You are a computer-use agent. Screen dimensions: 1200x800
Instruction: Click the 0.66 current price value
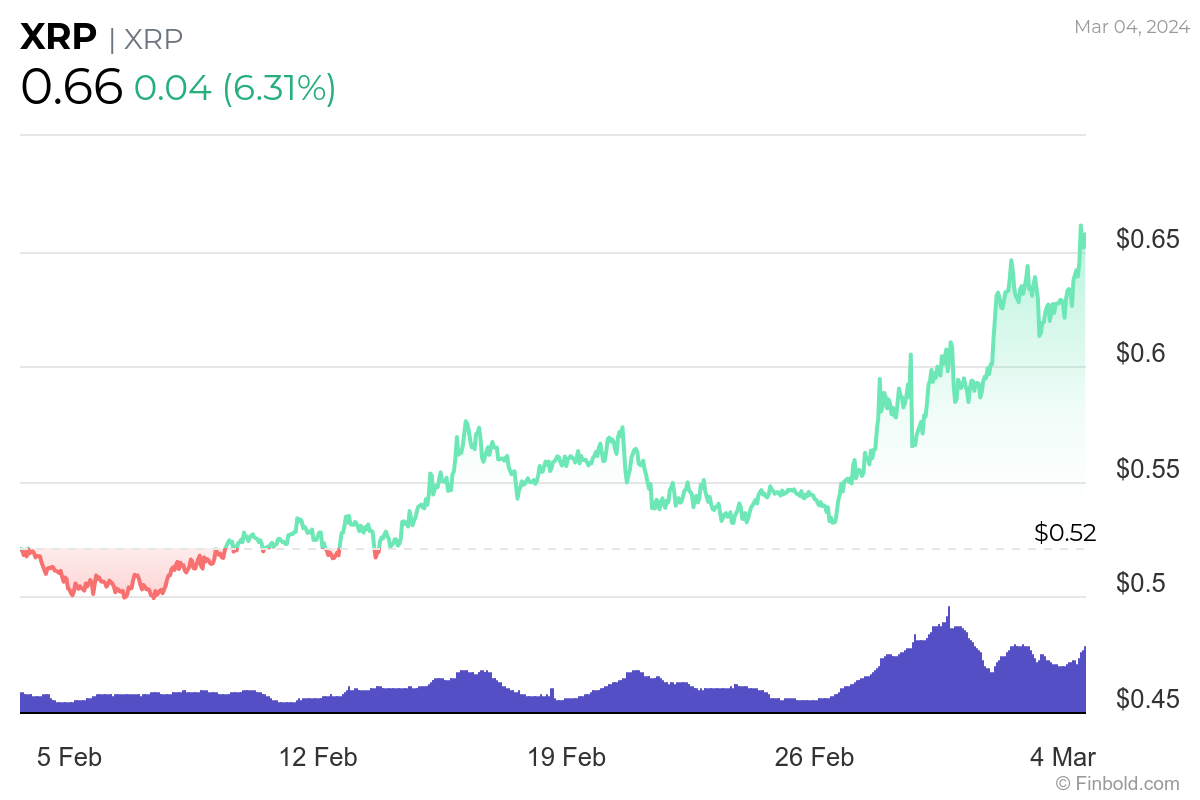[71, 88]
